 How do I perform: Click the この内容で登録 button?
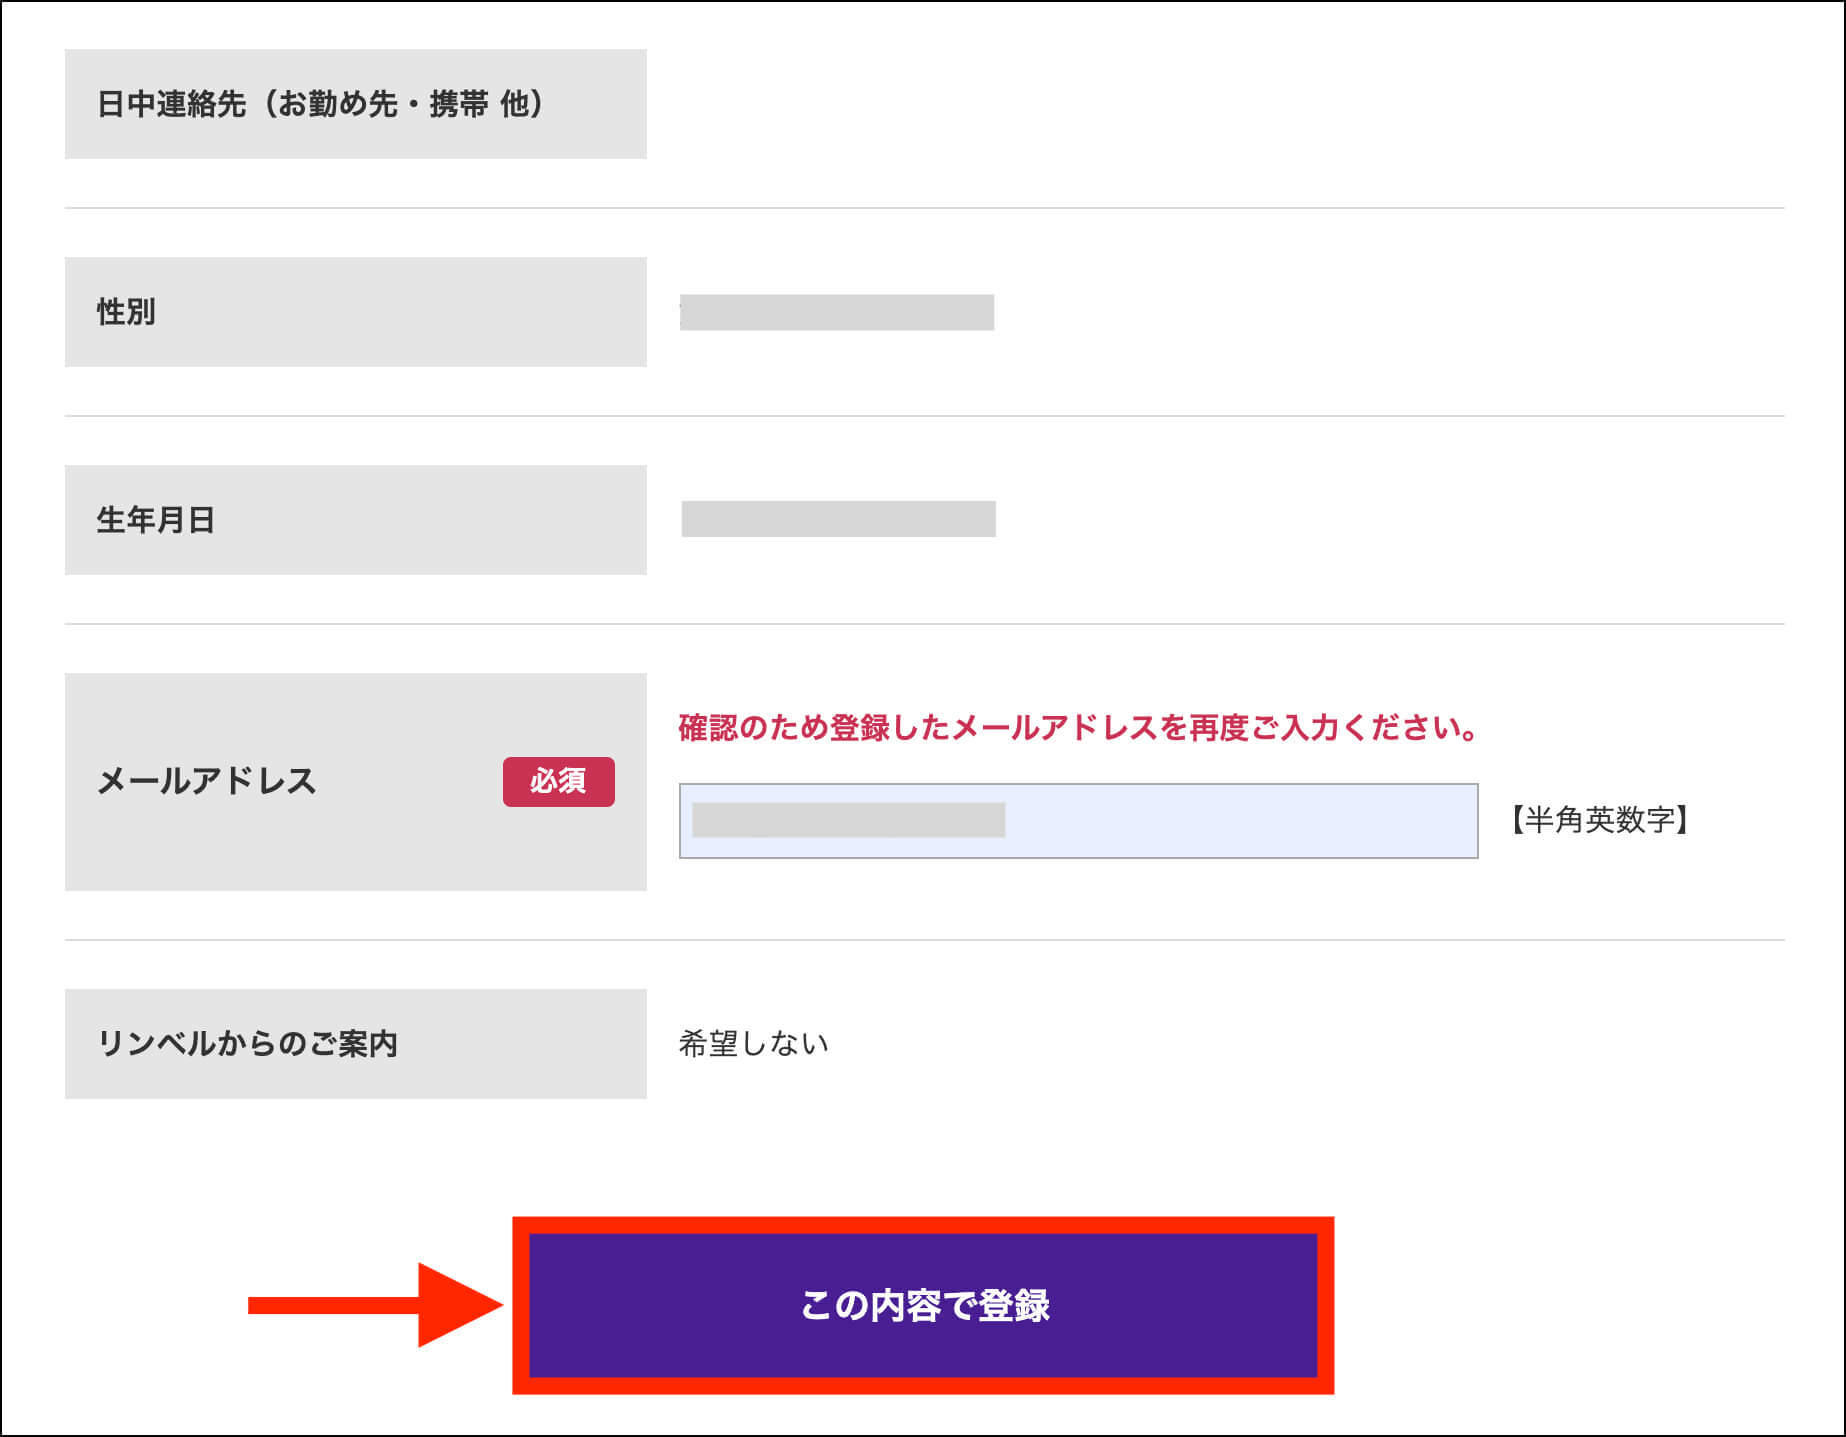click(923, 1305)
